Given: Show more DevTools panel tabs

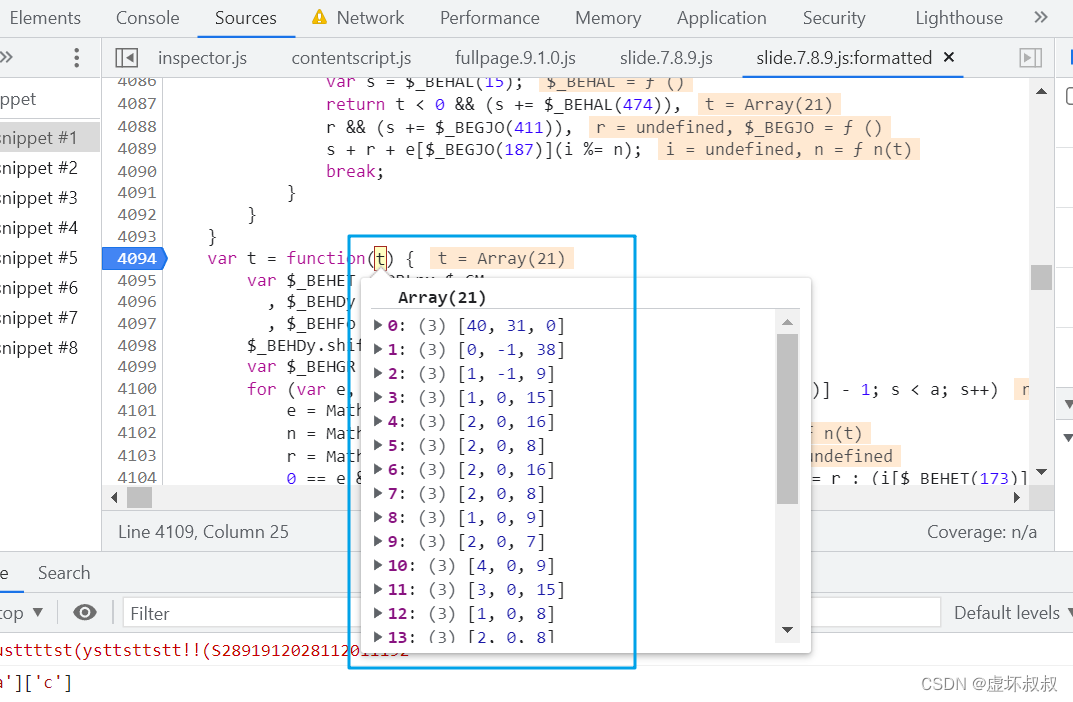Looking at the screenshot, I should click(1041, 17).
